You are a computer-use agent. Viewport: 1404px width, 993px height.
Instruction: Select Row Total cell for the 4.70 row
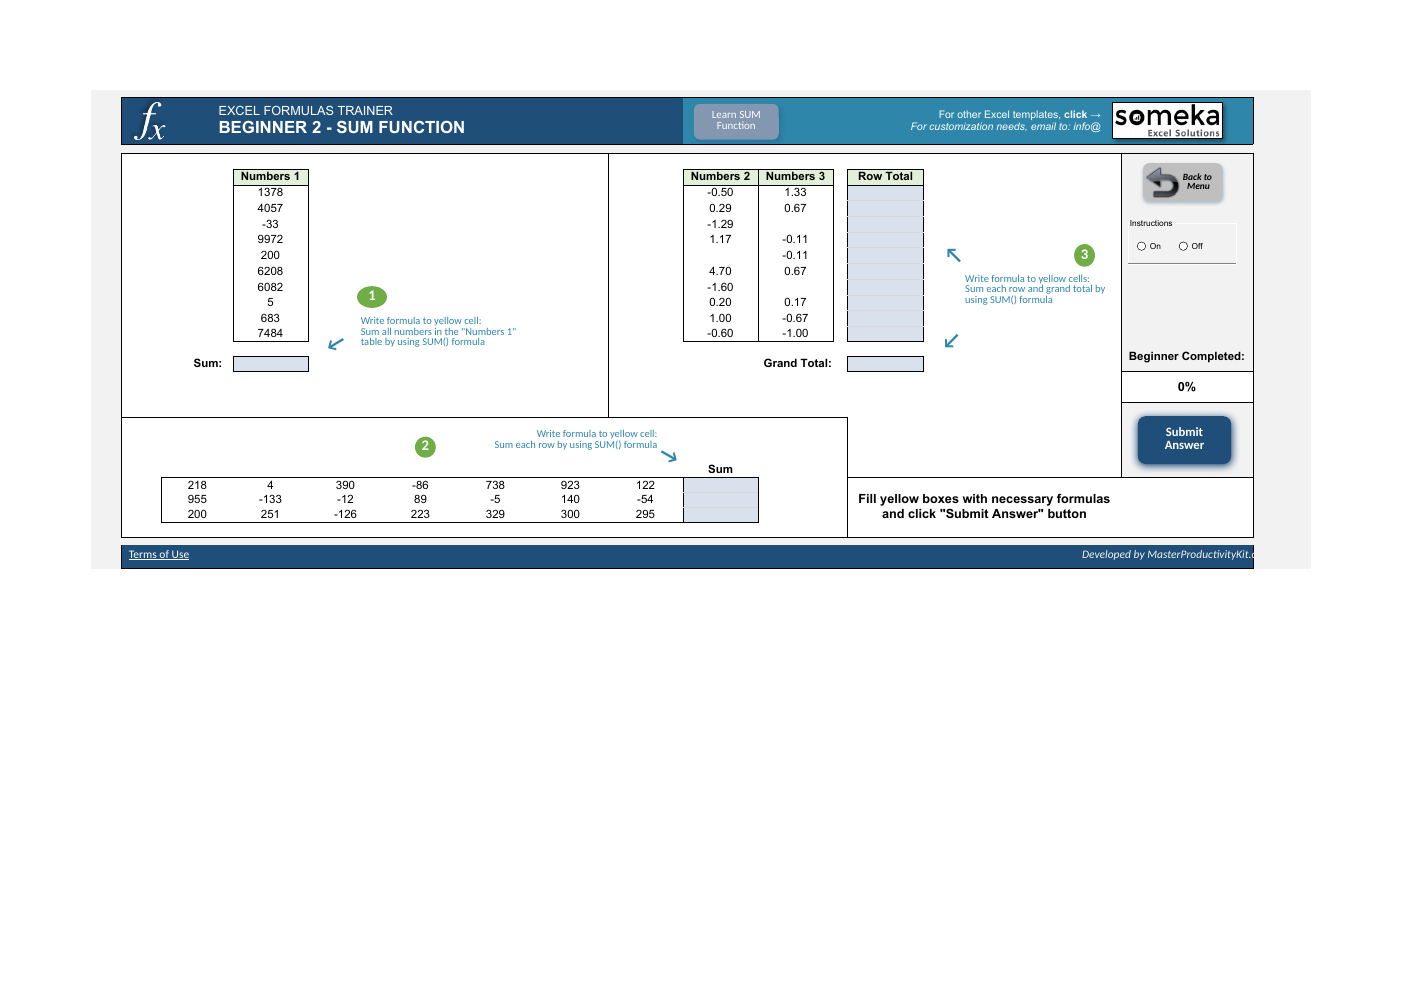coord(885,271)
